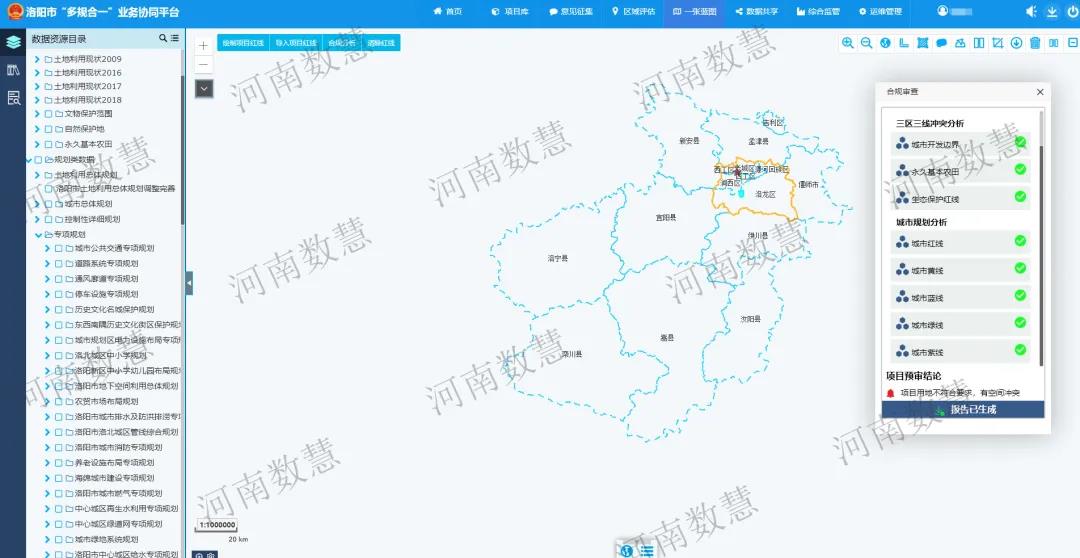Expand the 土地利用现状2009 folder

(38, 59)
